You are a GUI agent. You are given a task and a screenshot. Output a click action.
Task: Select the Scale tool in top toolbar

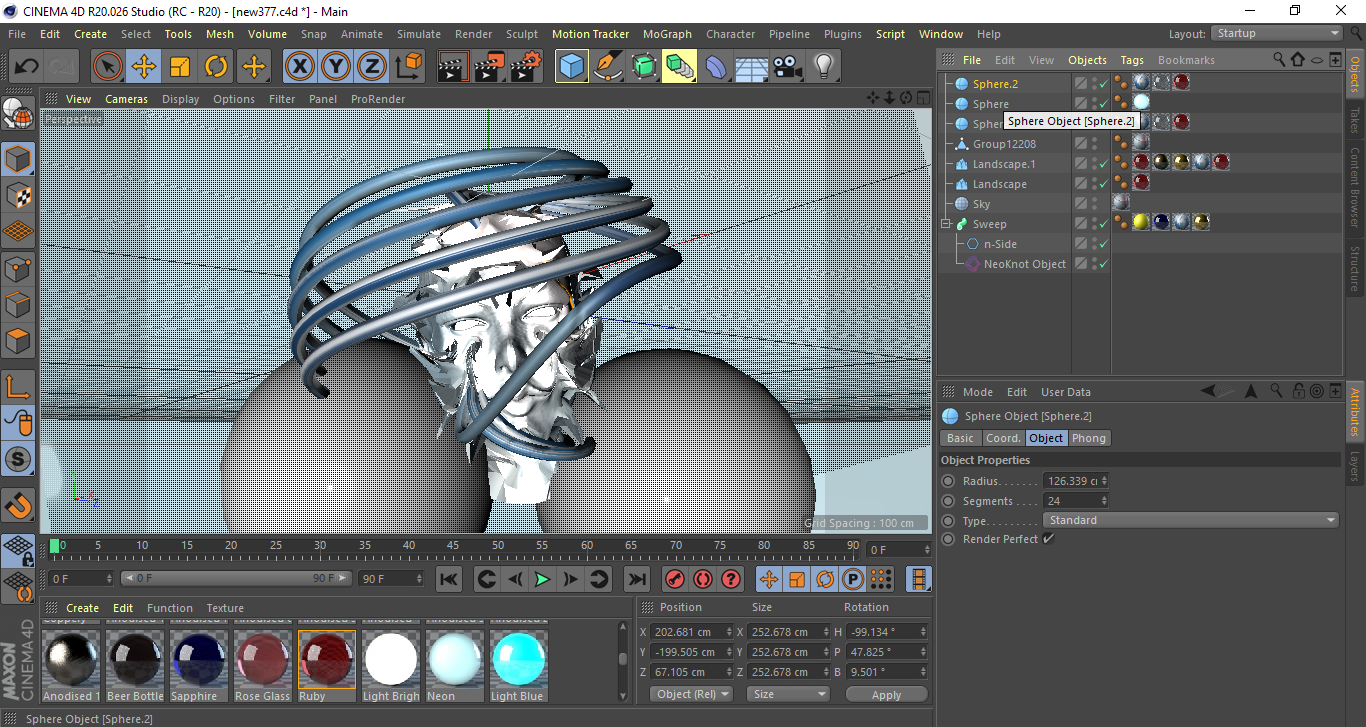coord(180,67)
